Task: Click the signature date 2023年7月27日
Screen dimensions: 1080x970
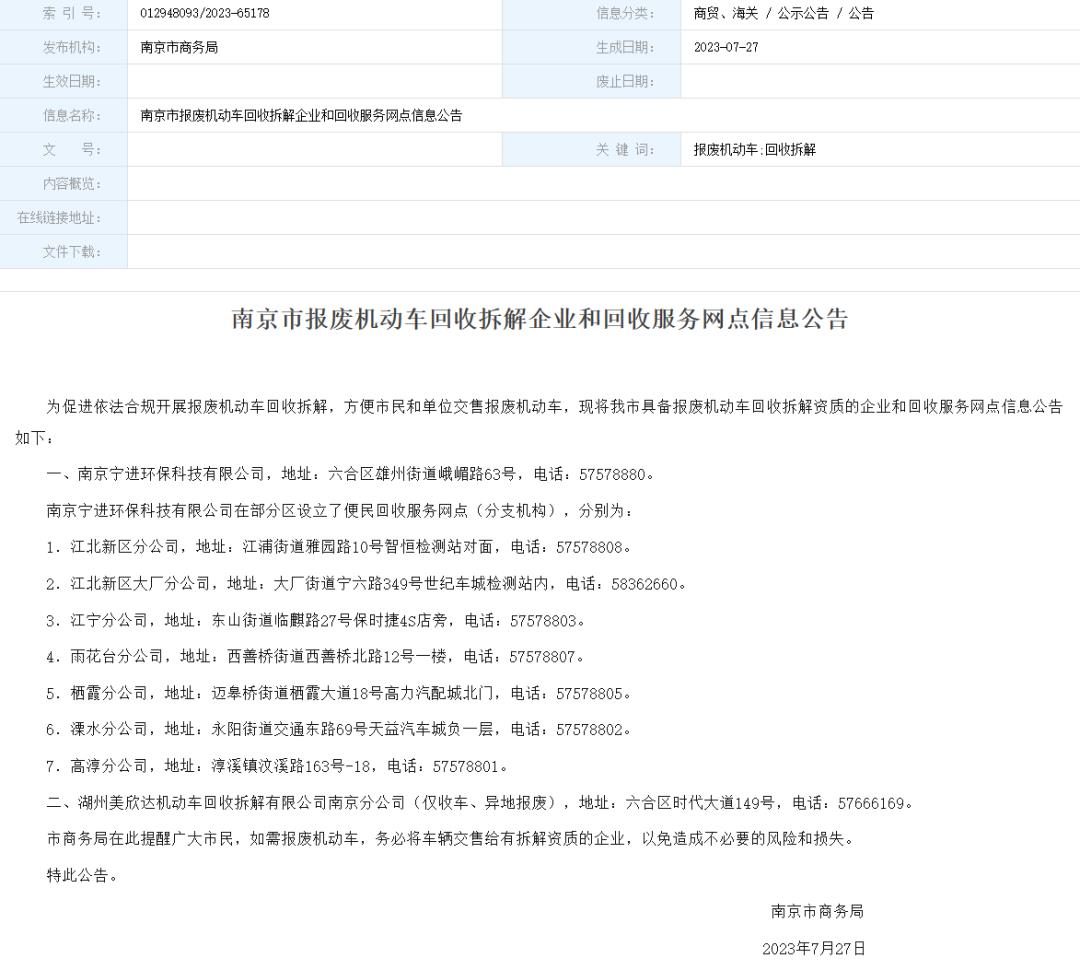Action: pos(814,948)
